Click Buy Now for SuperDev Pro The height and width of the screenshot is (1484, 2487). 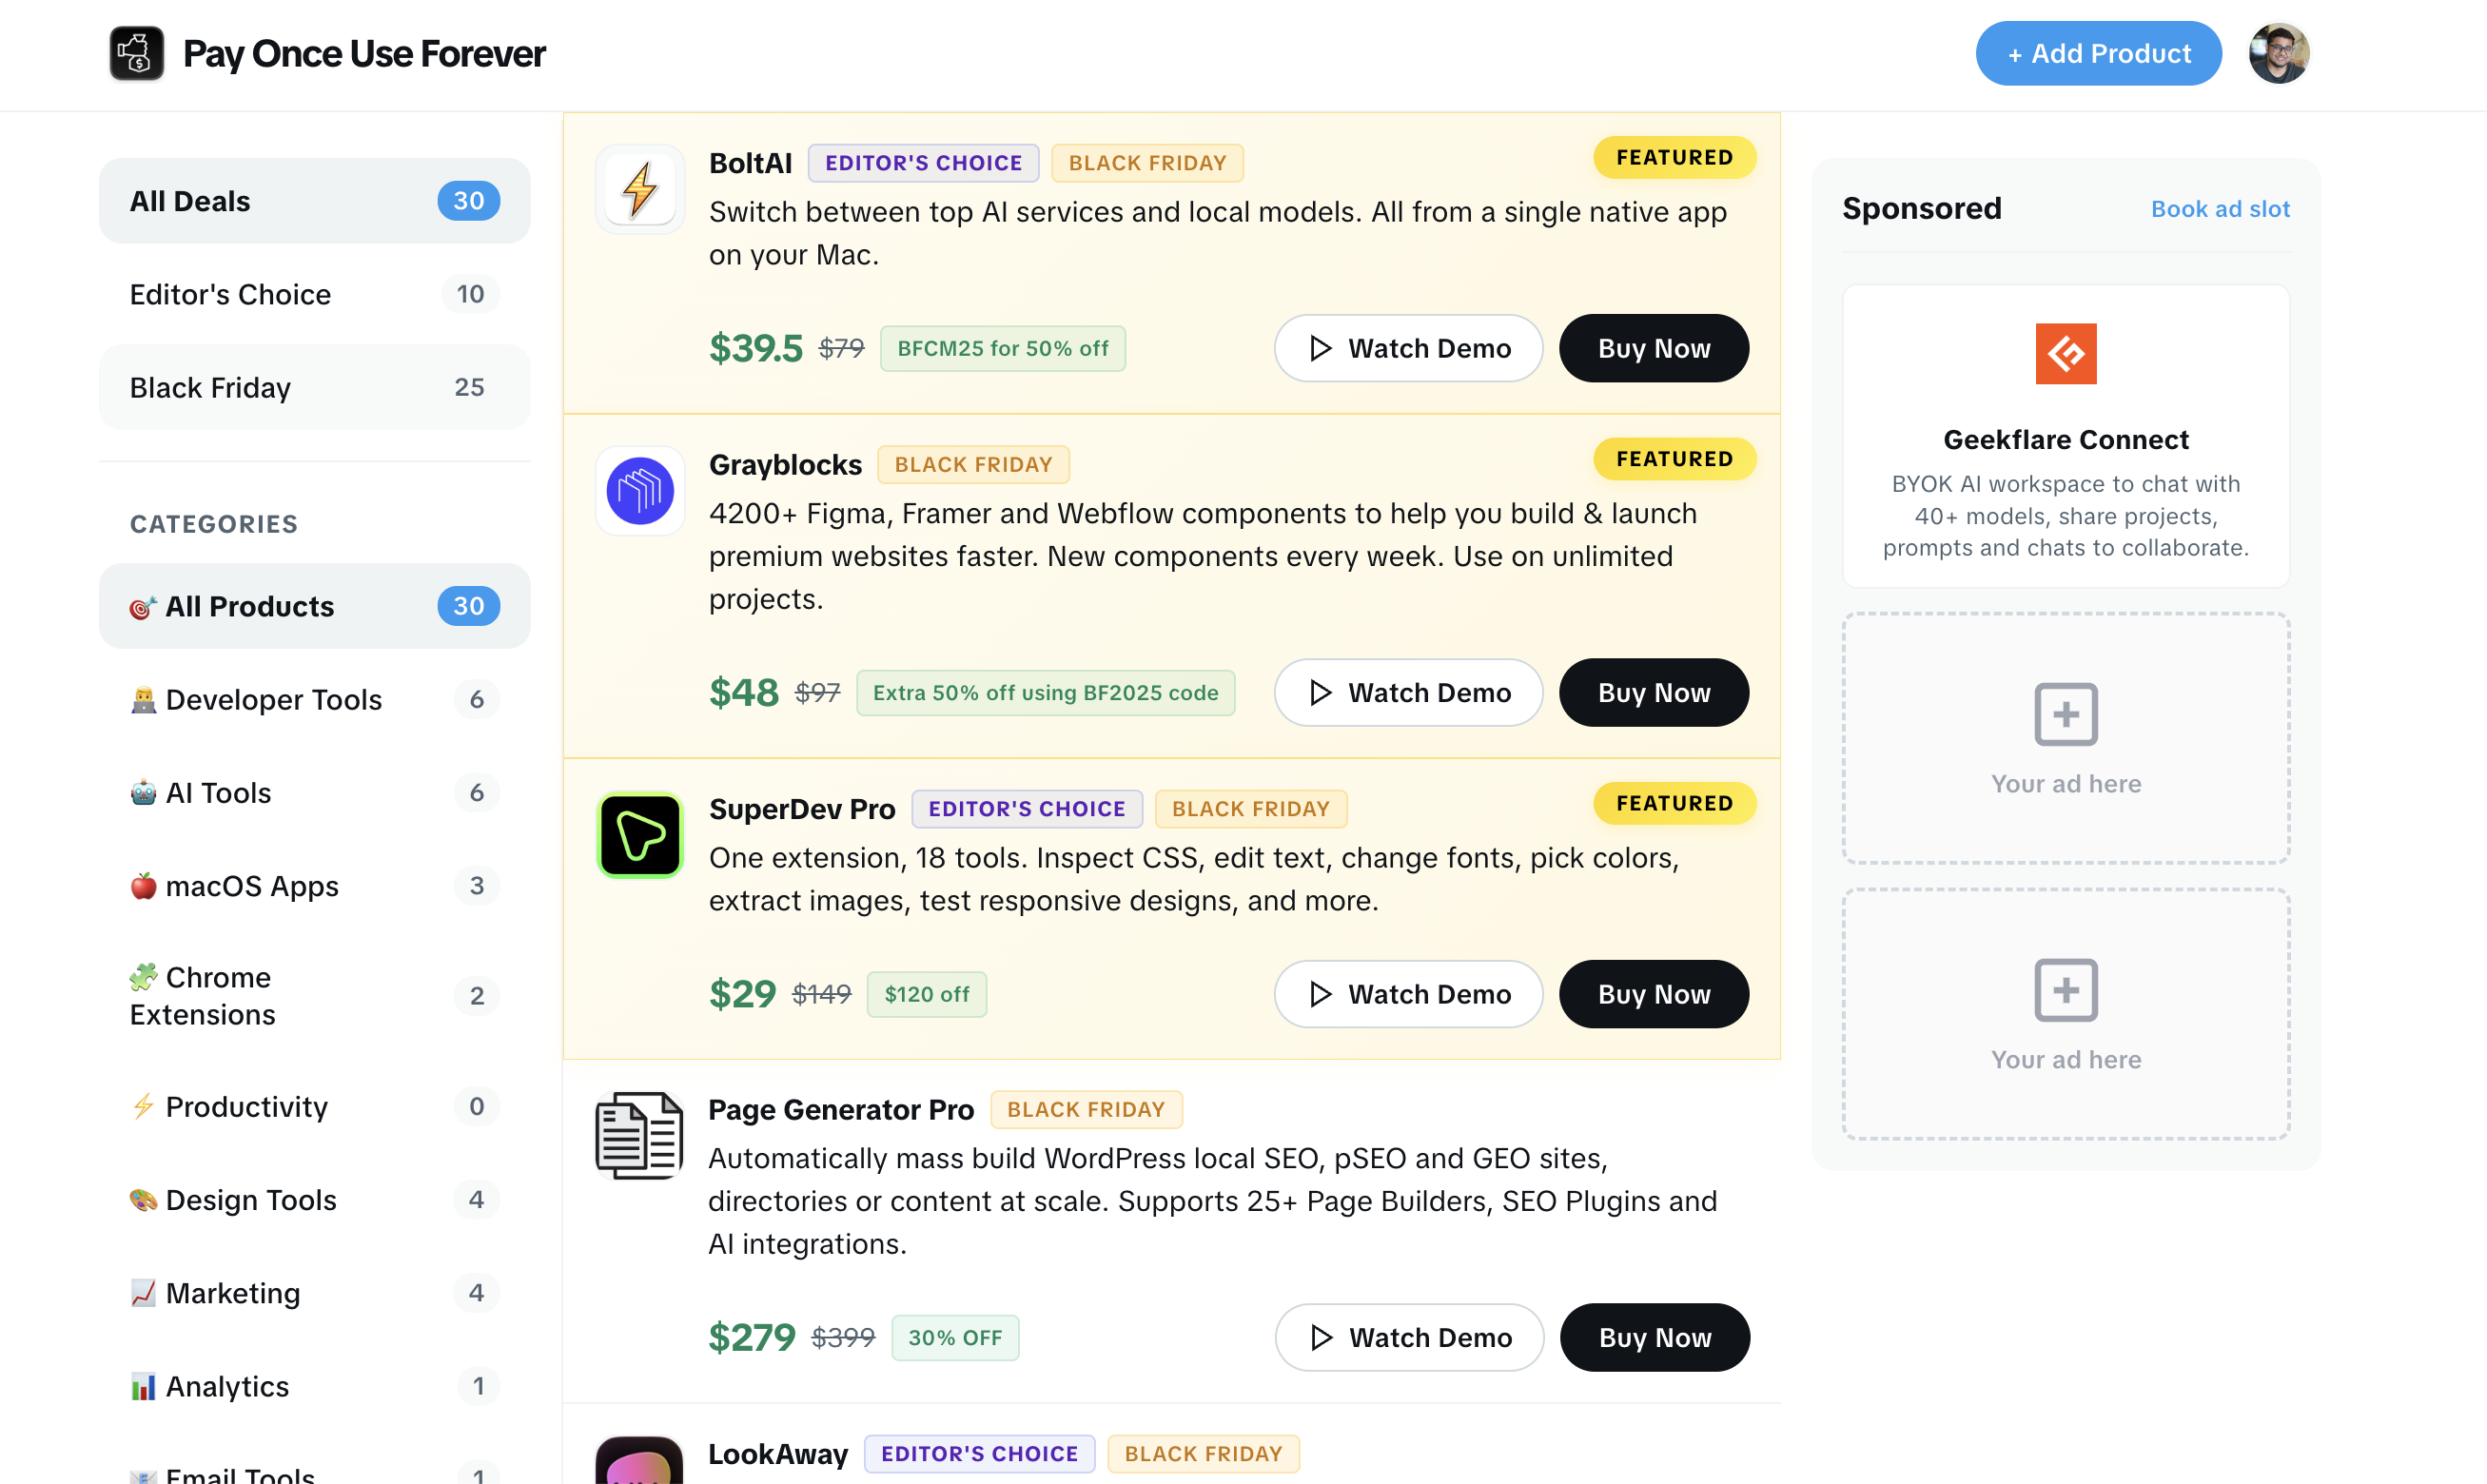pos(1653,994)
